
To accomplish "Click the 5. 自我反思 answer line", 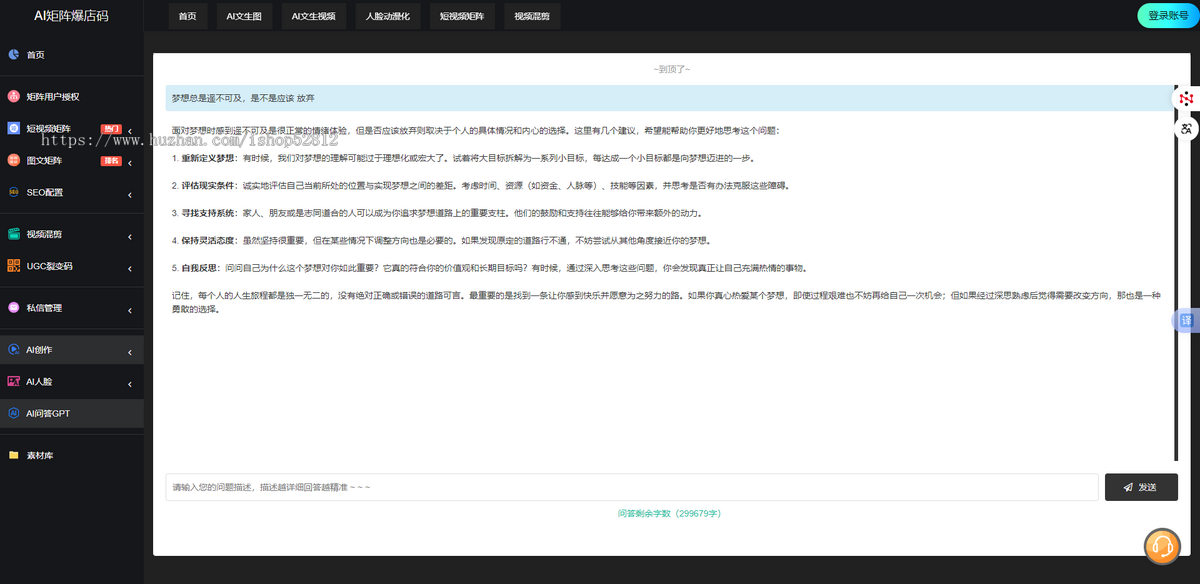I will pyautogui.click(x=489, y=268).
